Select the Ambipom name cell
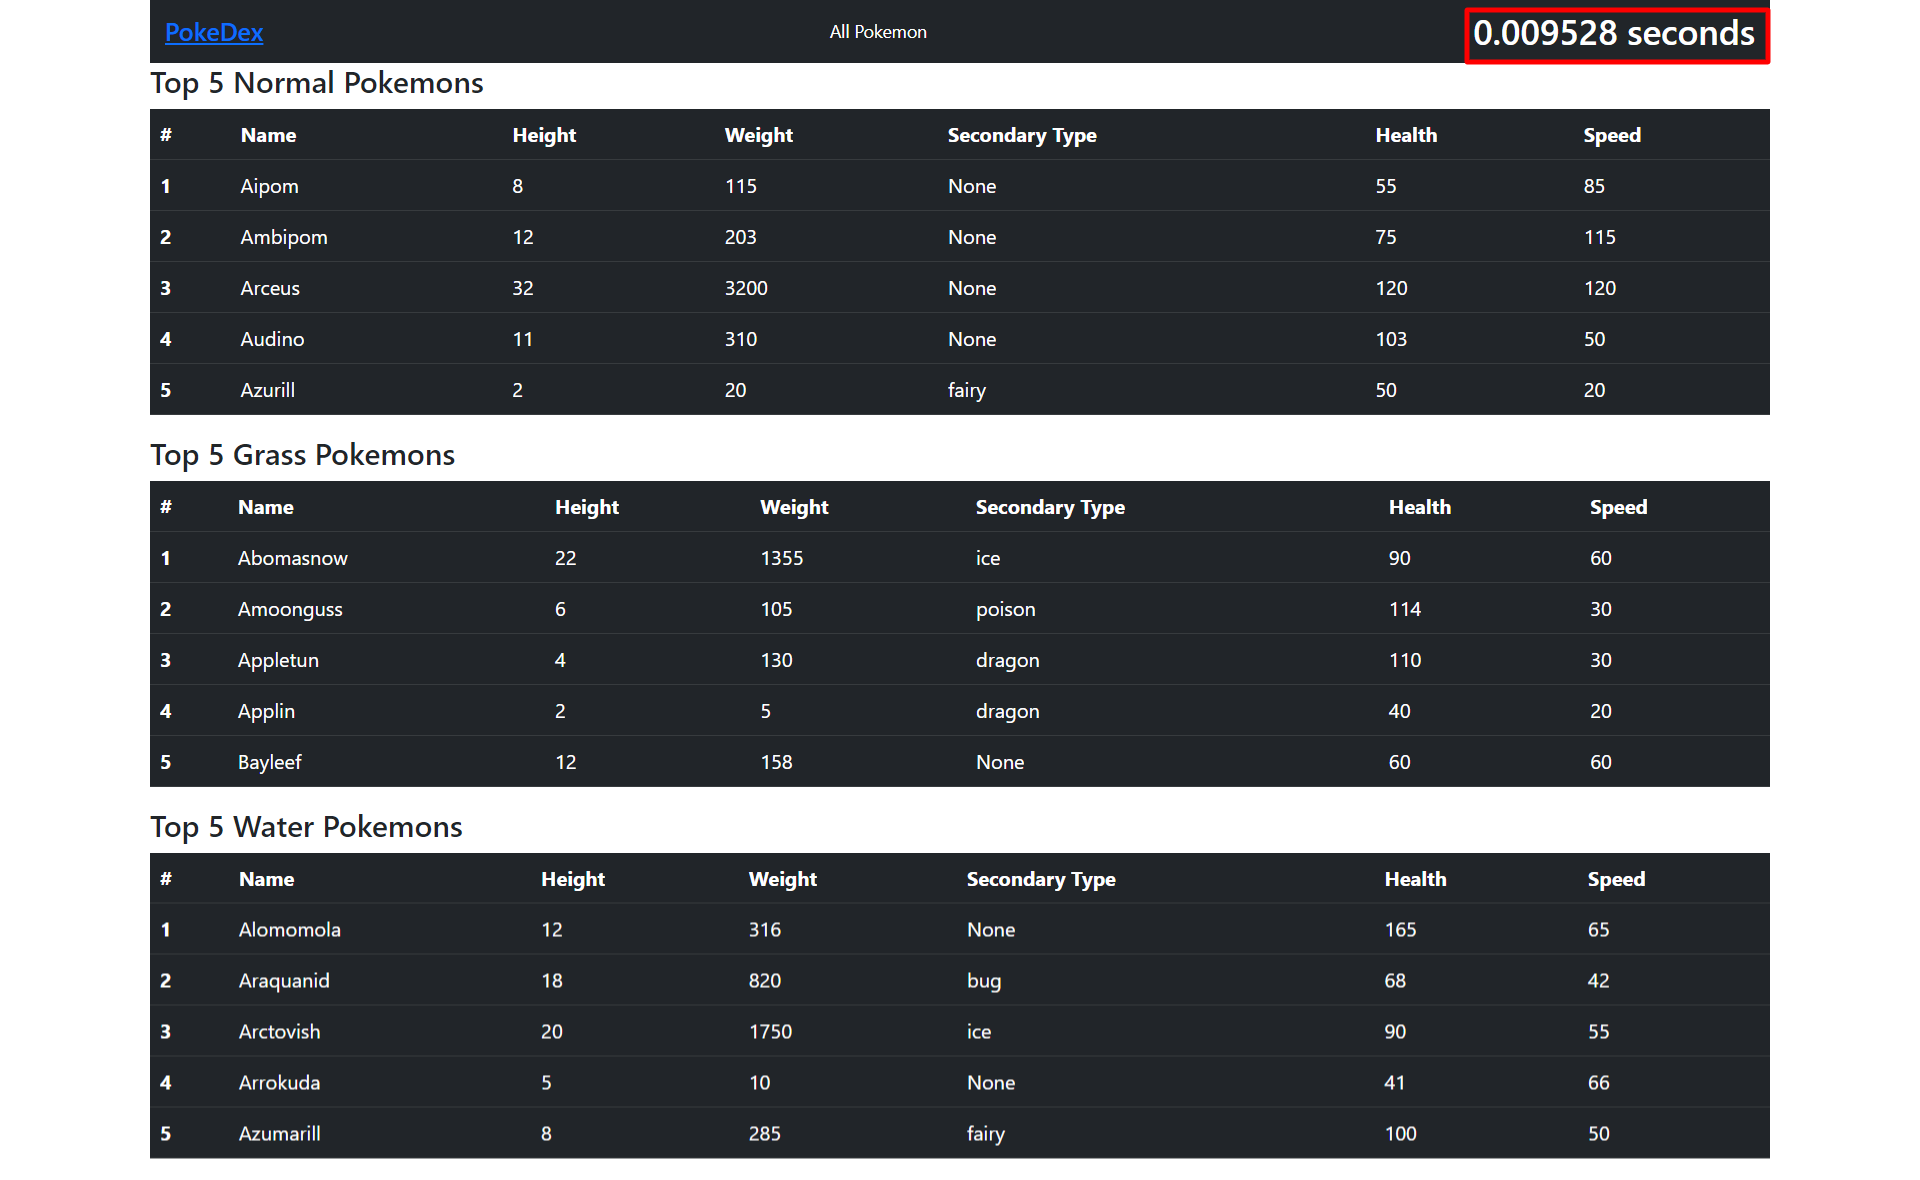 283,237
